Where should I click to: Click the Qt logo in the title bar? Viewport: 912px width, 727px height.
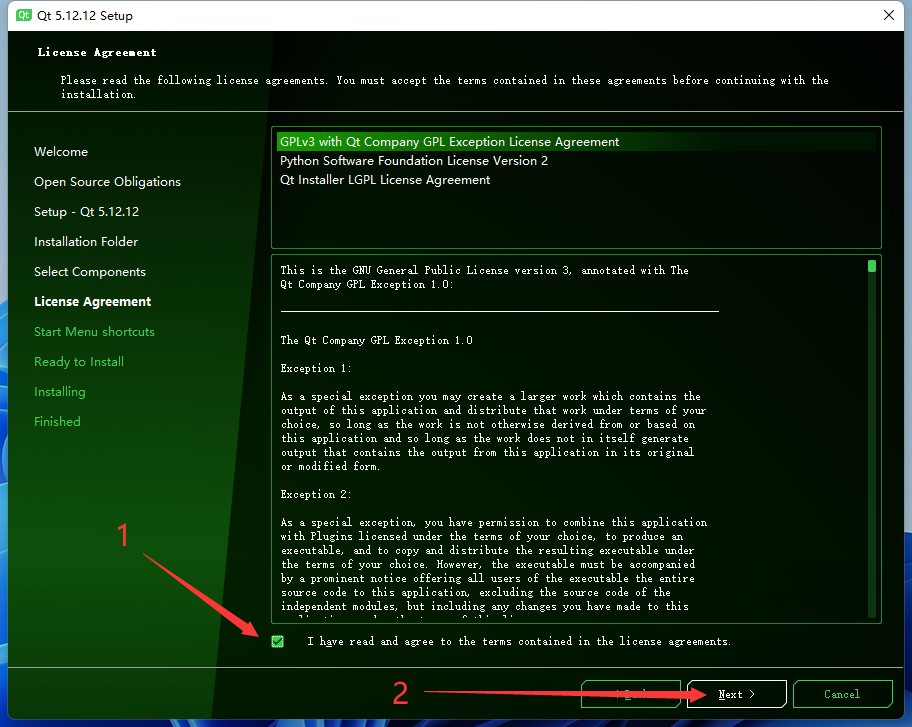point(22,15)
